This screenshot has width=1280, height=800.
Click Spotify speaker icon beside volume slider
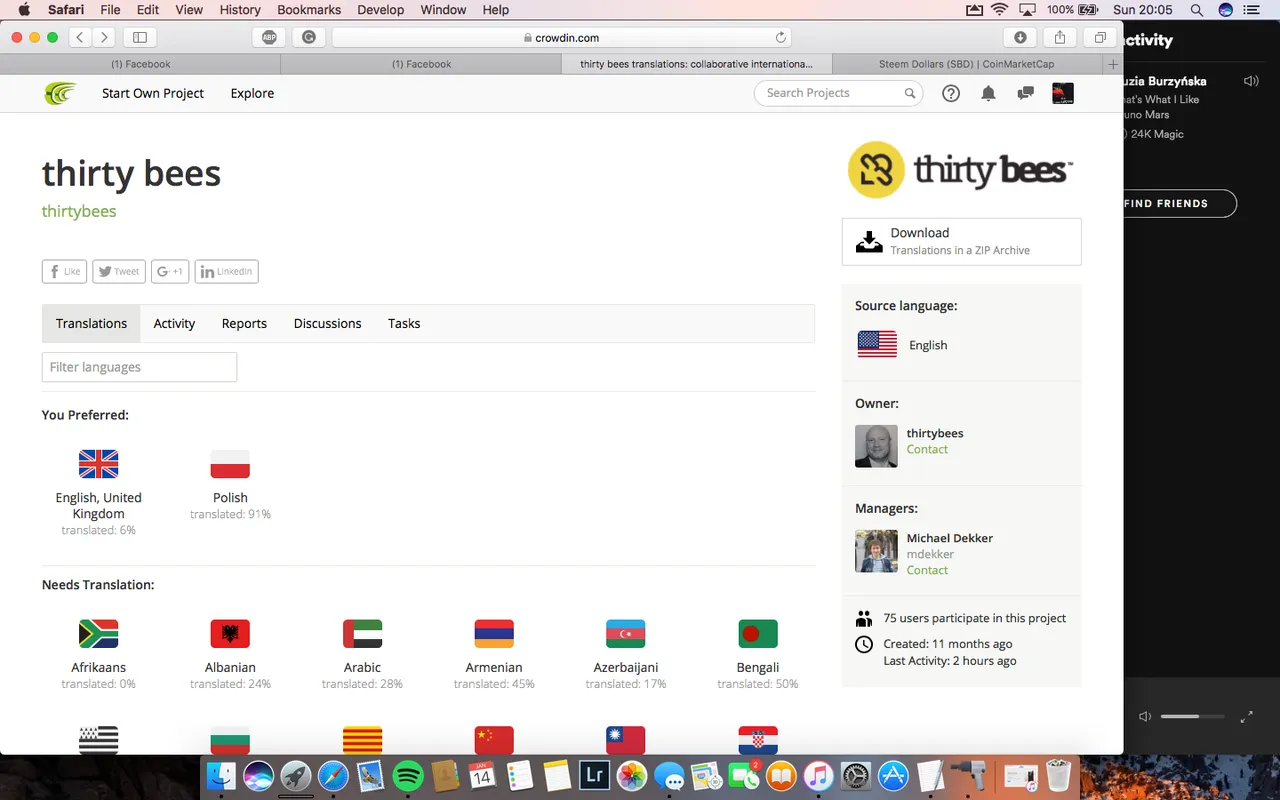[x=1145, y=717]
